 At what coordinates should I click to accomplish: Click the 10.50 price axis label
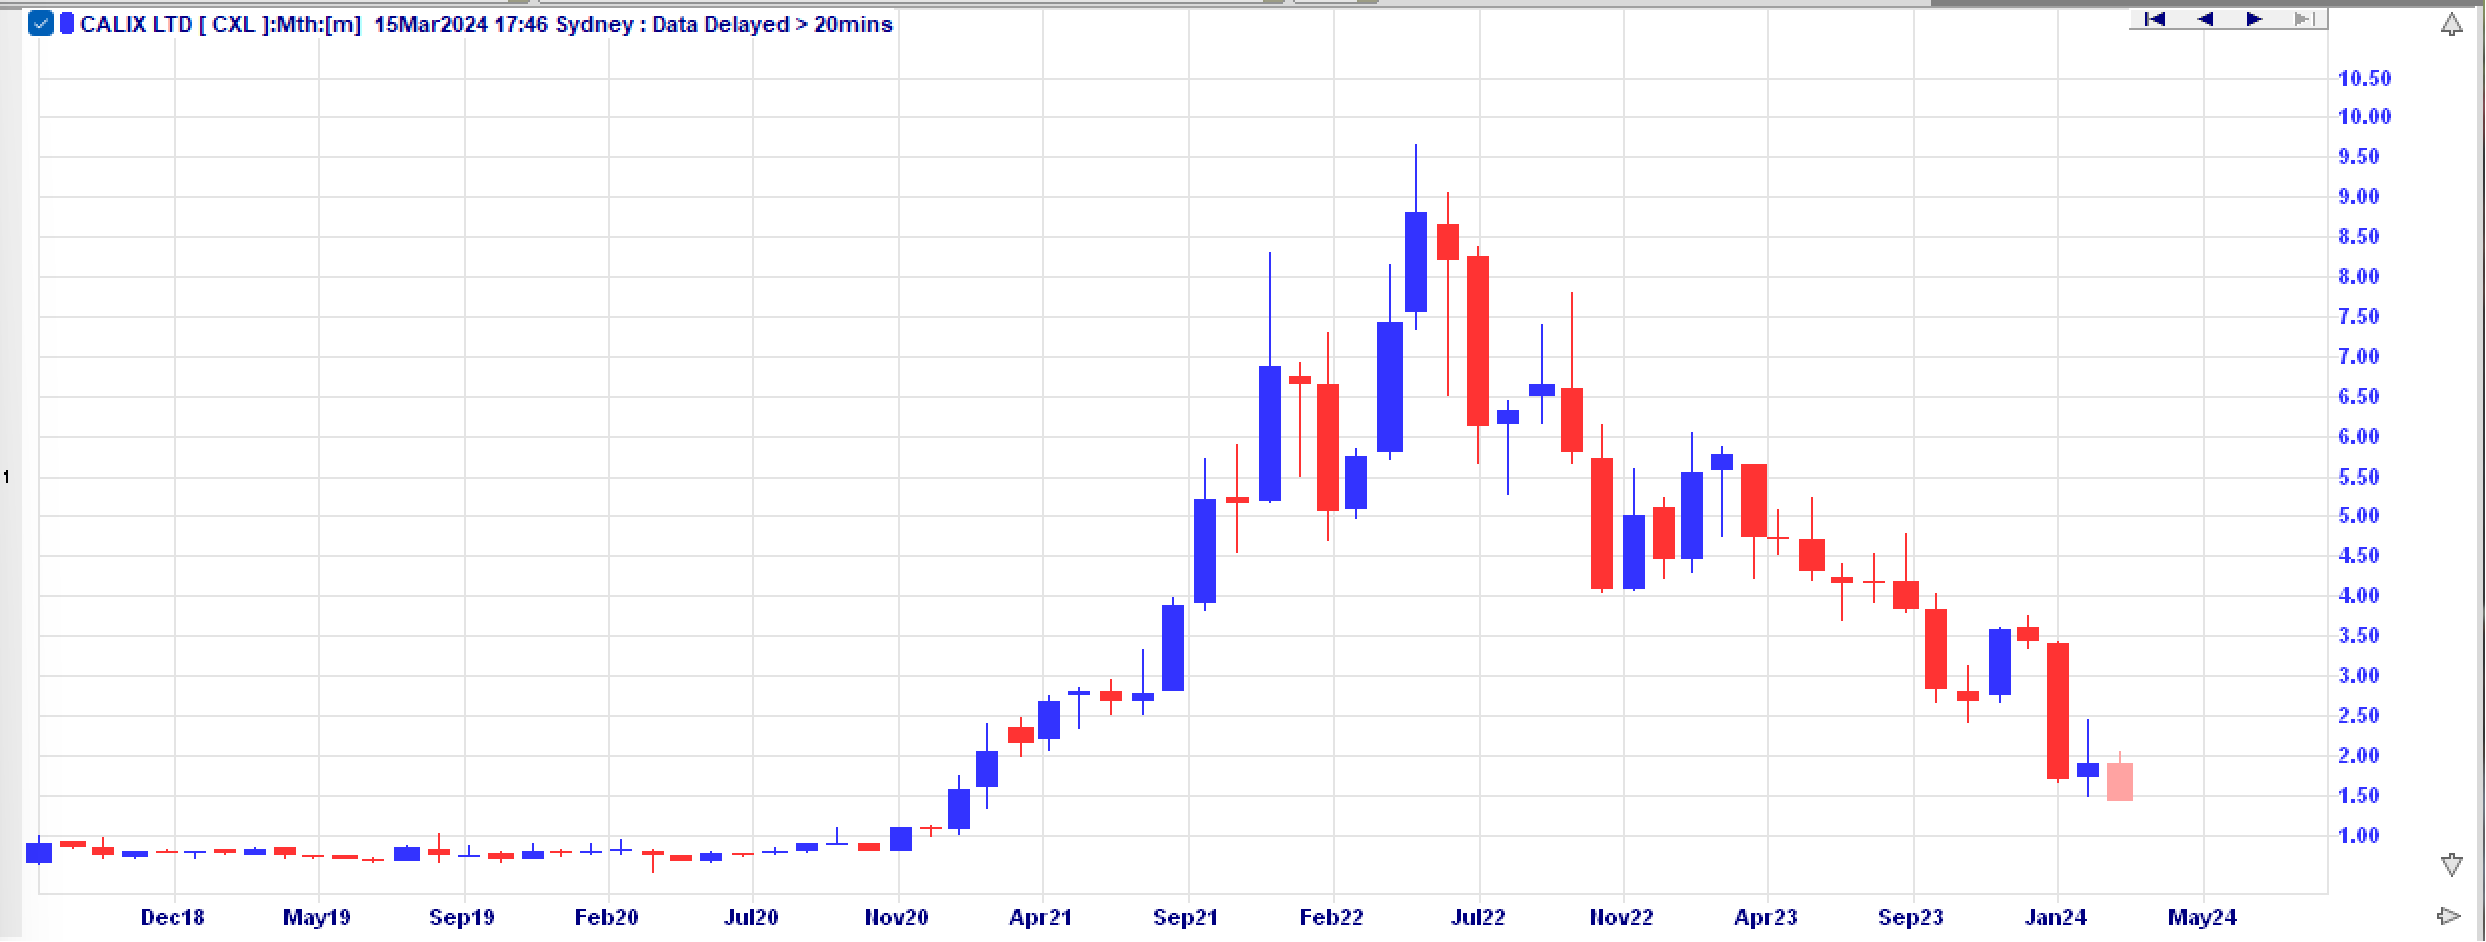click(2364, 78)
